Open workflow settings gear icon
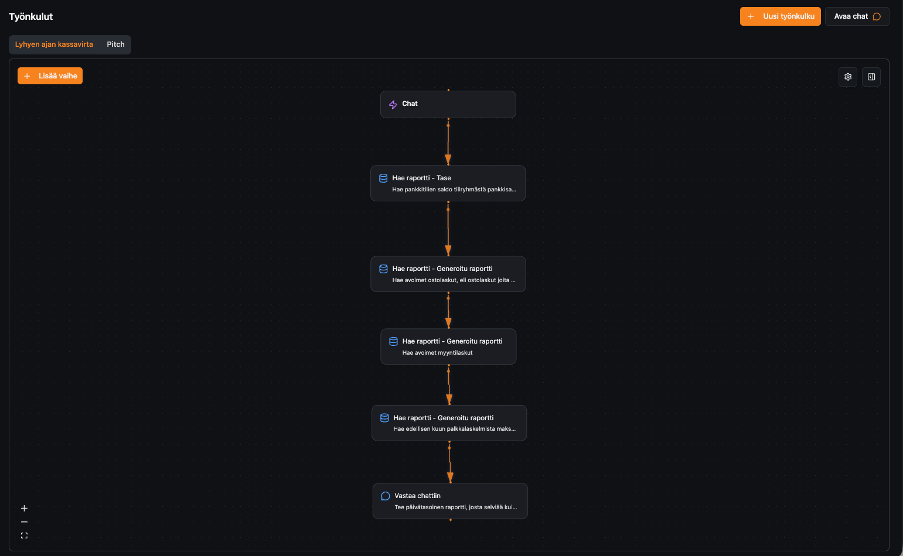The image size is (904, 556). 848,77
